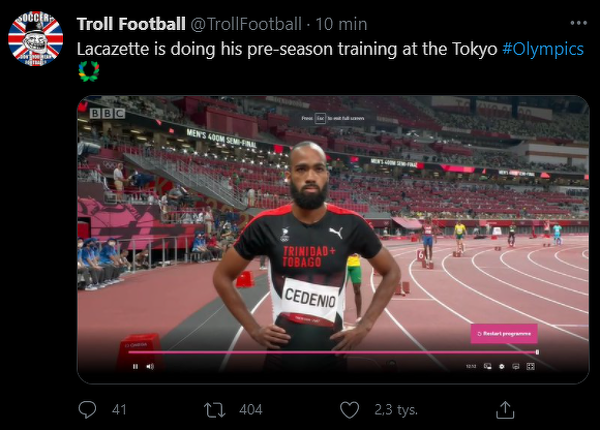Retweet this Troll Football post
This screenshot has height=430, width=600.
(214, 410)
